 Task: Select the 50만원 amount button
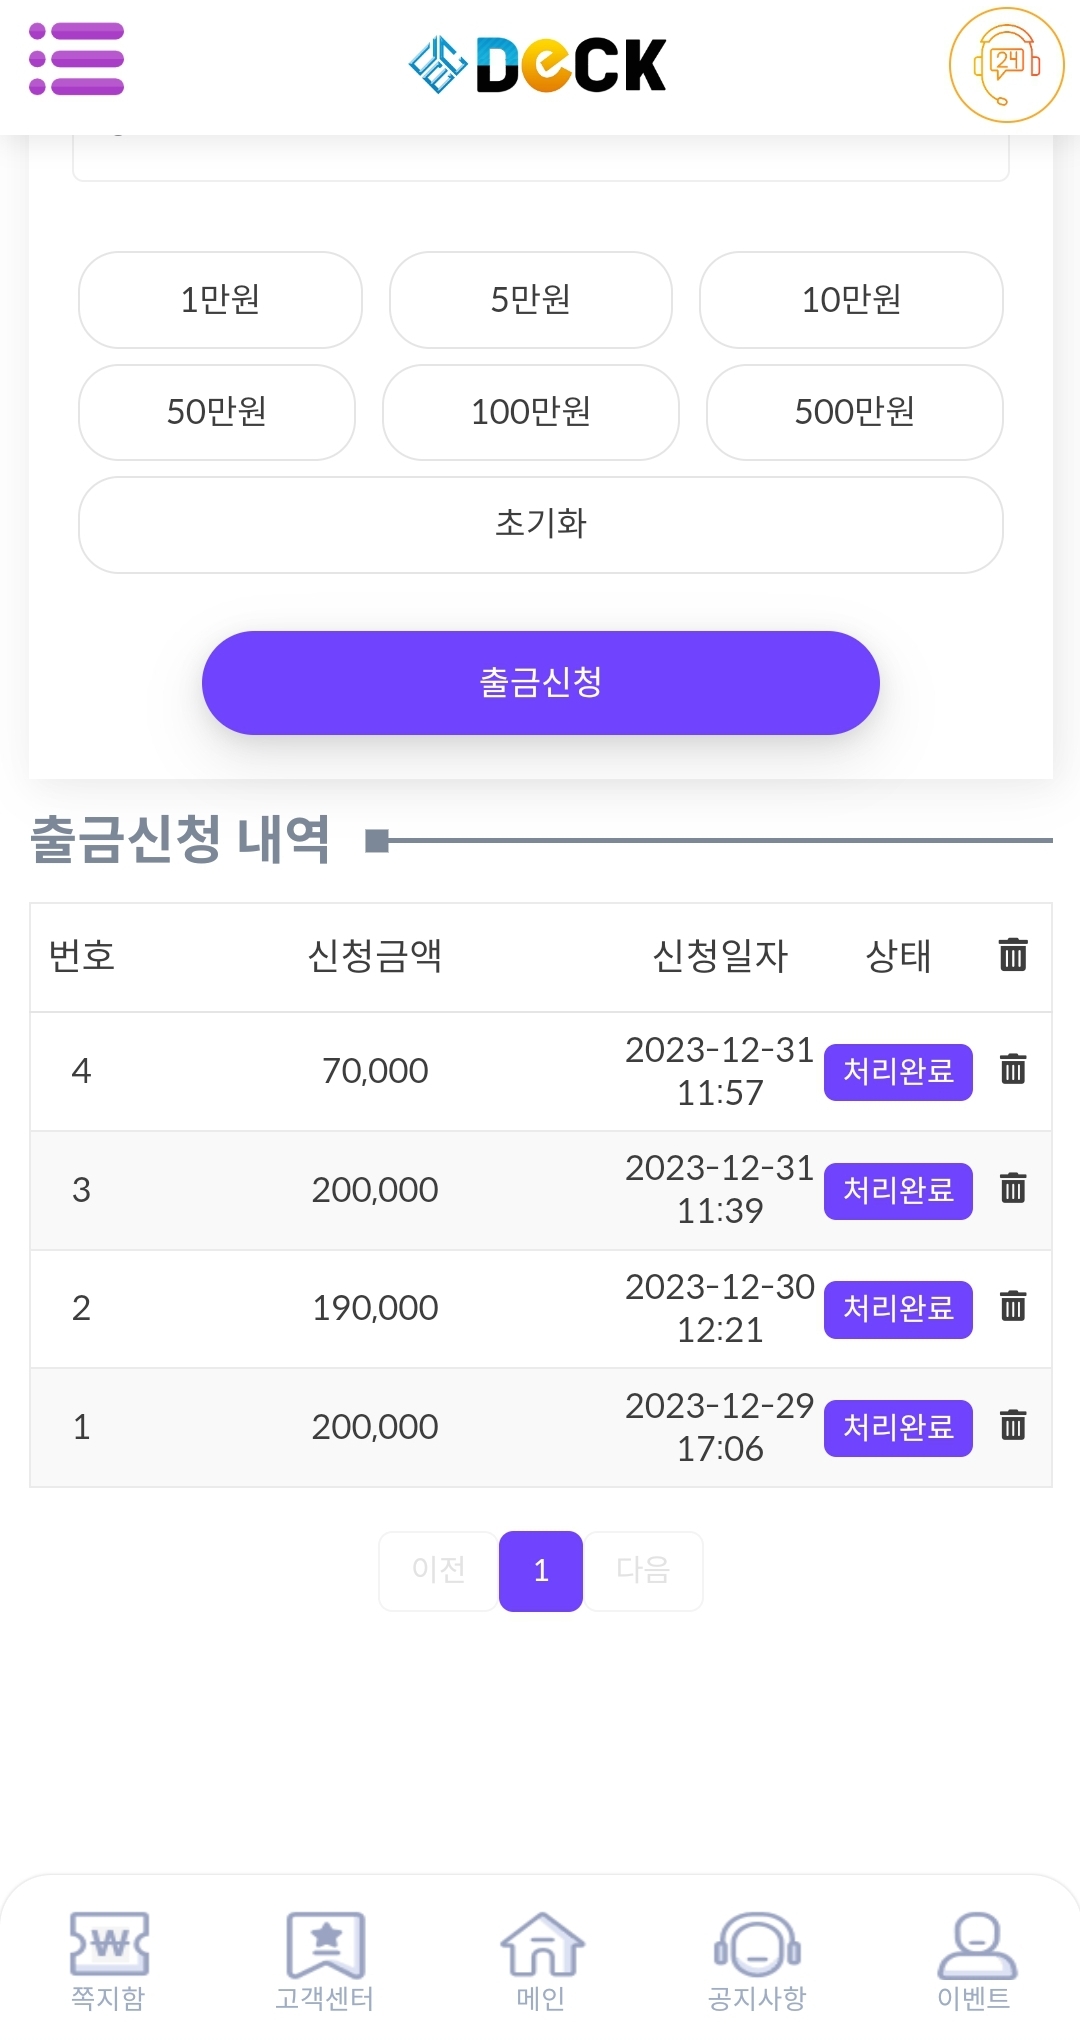217,412
